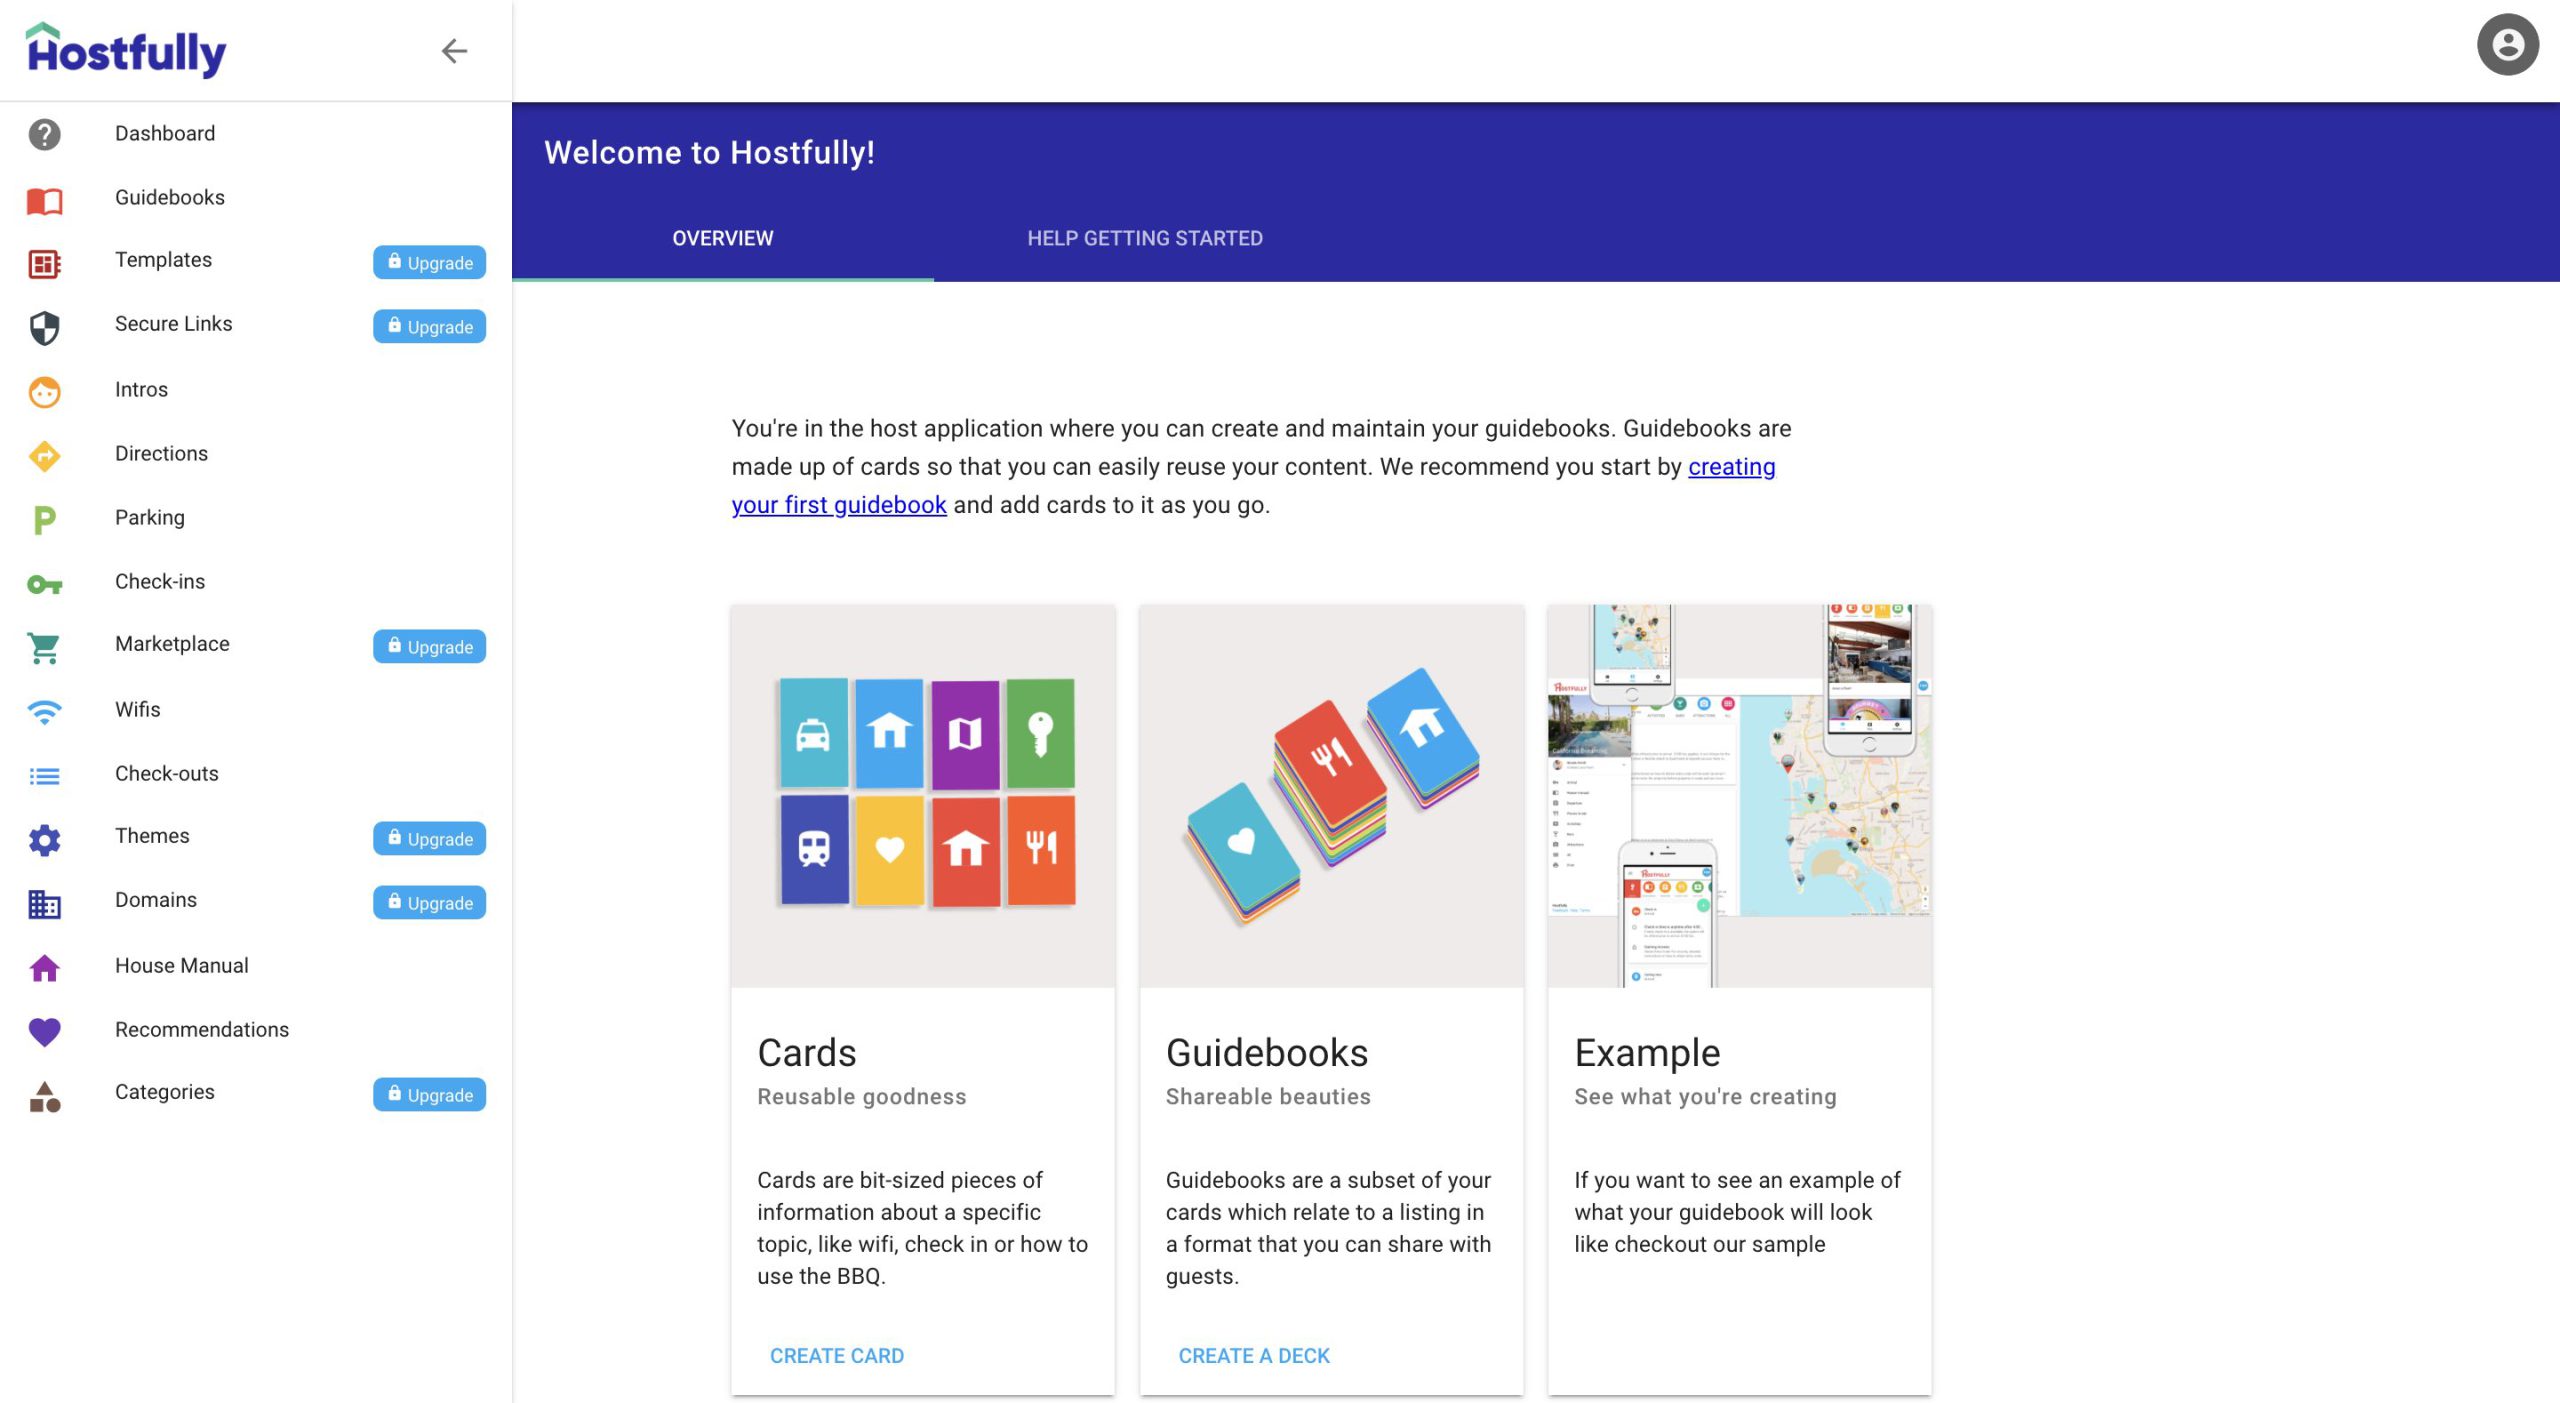Click the Recommendations icon in sidebar

coord(43,1030)
